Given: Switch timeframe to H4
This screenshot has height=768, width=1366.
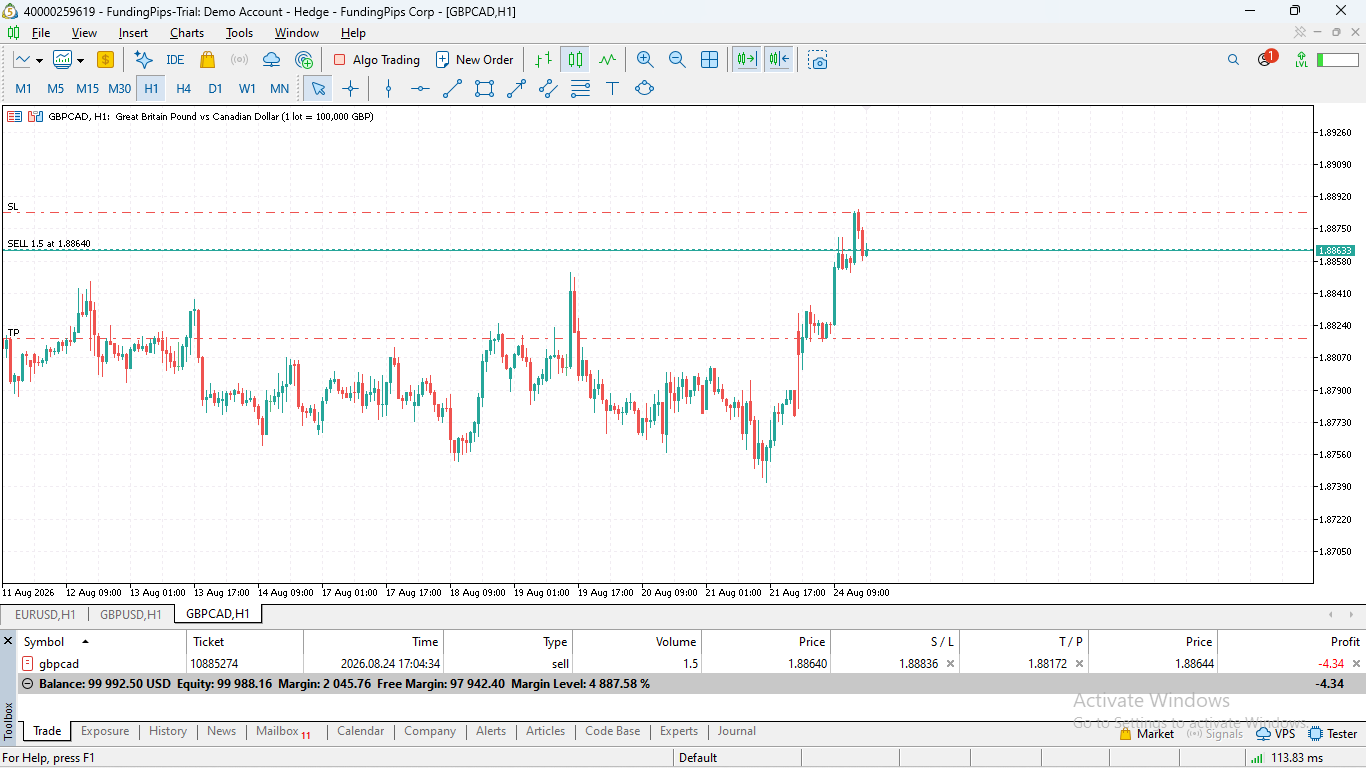Looking at the screenshot, I should [183, 88].
